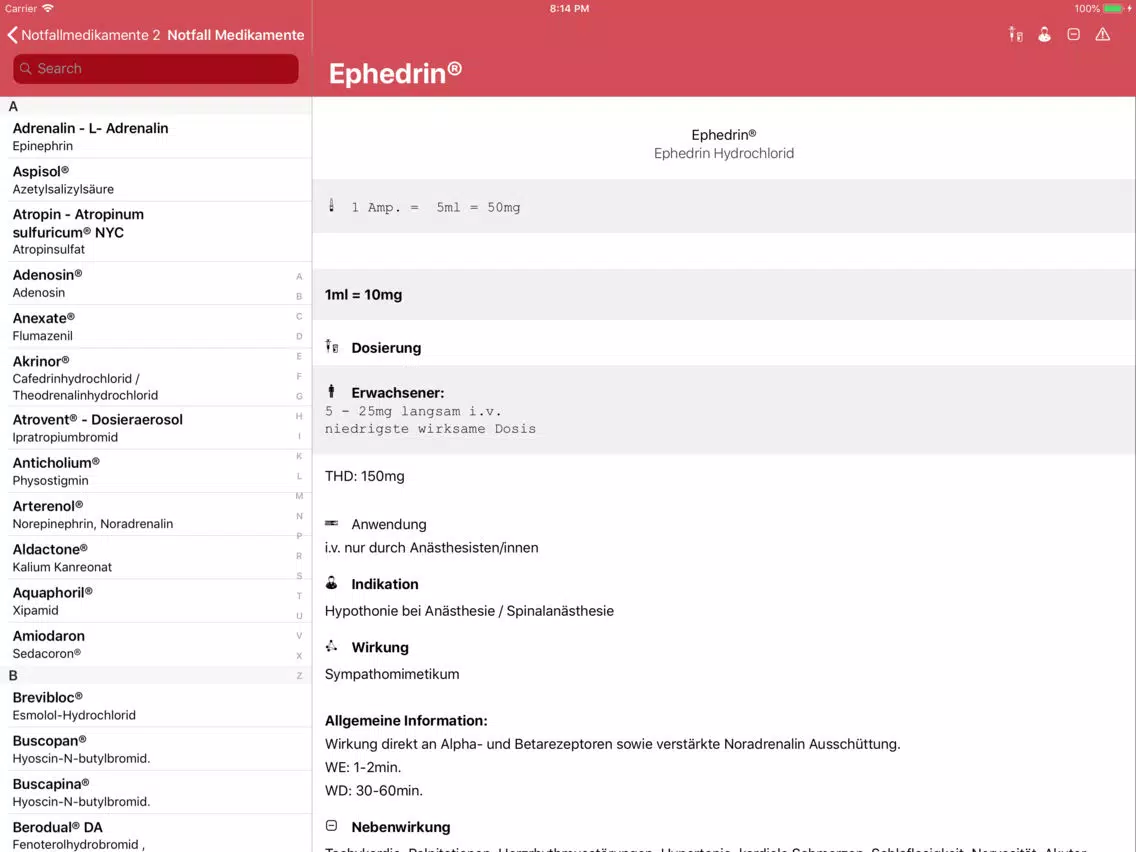Image resolution: width=1136 pixels, height=852 pixels.
Task: Click the battery indicator in status bar
Action: pos(1113,9)
